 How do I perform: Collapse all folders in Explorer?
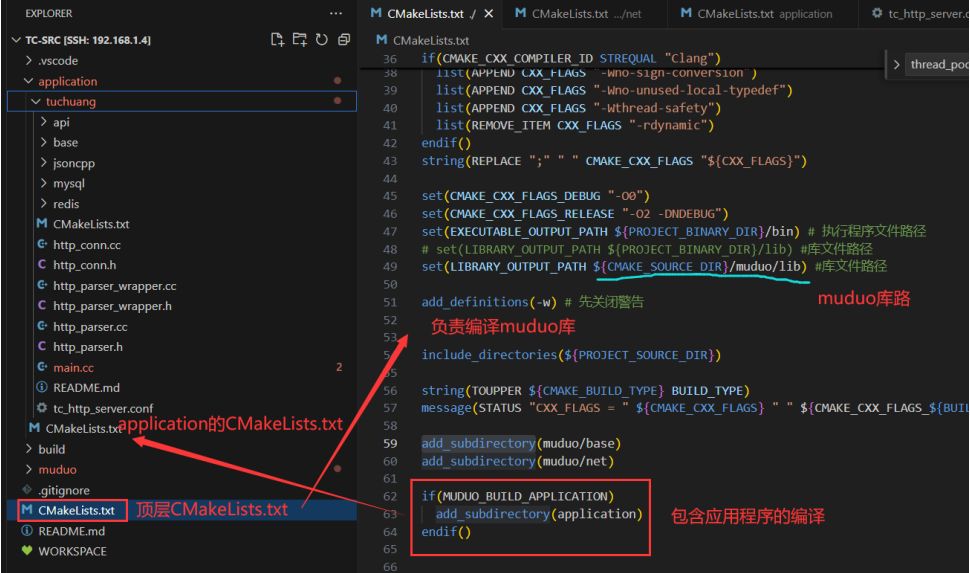tap(344, 40)
